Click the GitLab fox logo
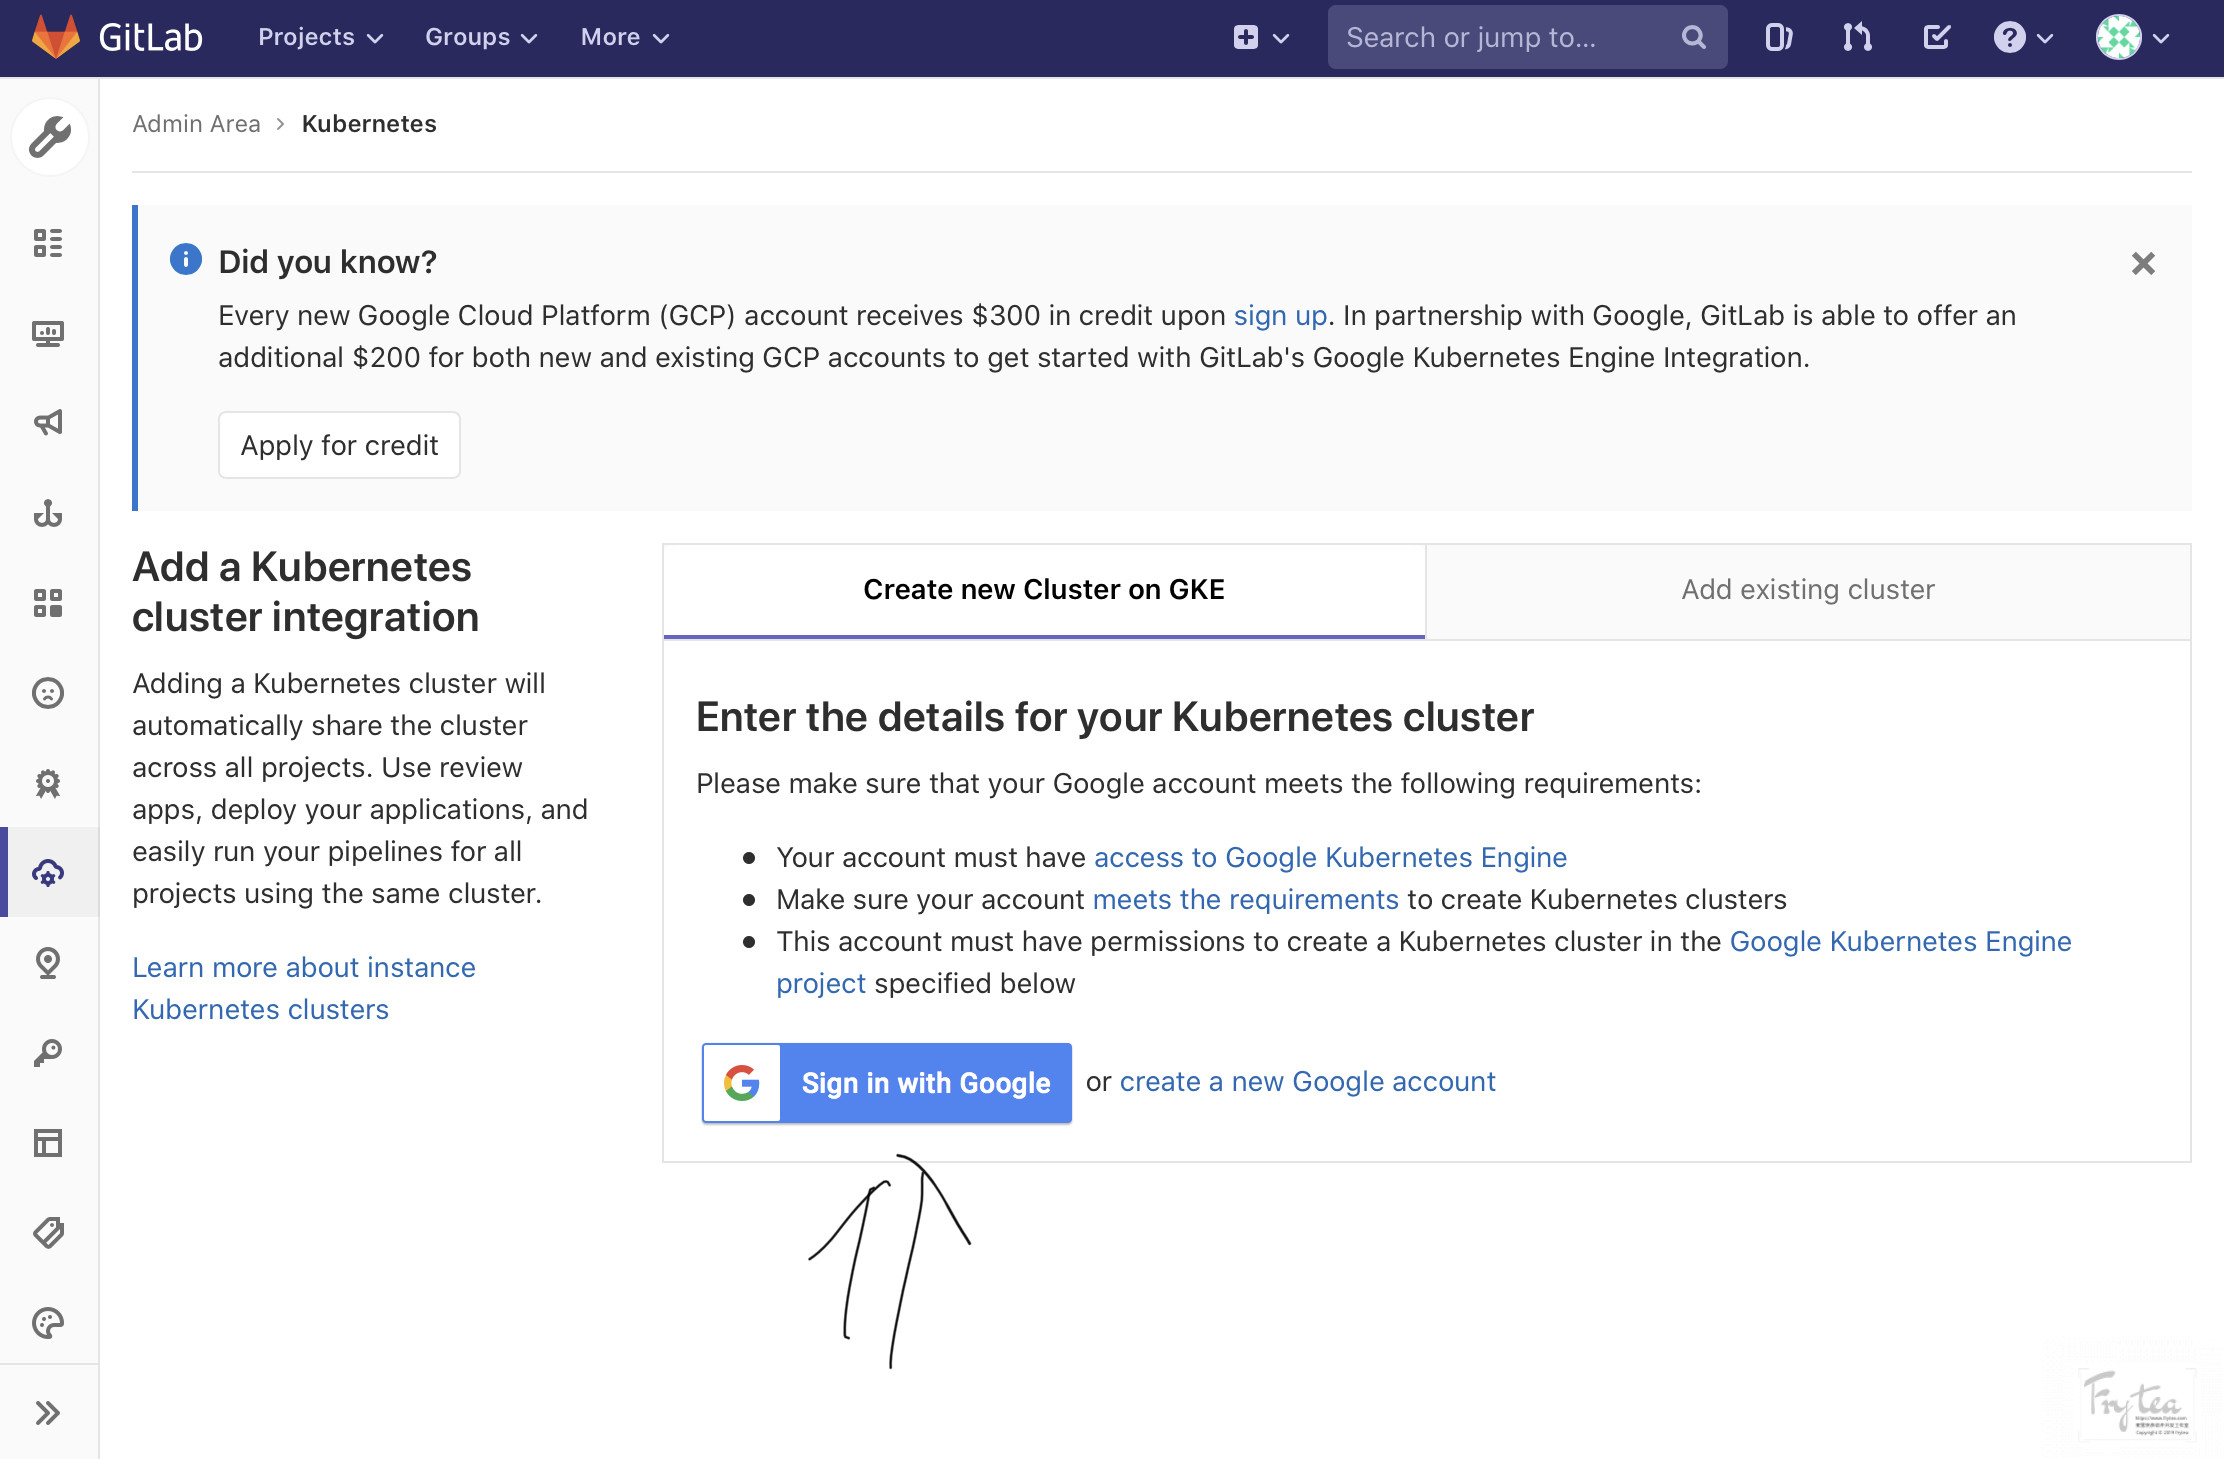Screen dimensions: 2224x1459 (56, 37)
